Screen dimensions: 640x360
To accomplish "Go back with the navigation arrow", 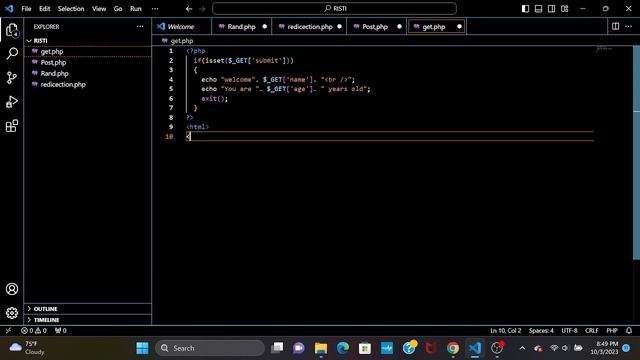I will tap(189, 9).
